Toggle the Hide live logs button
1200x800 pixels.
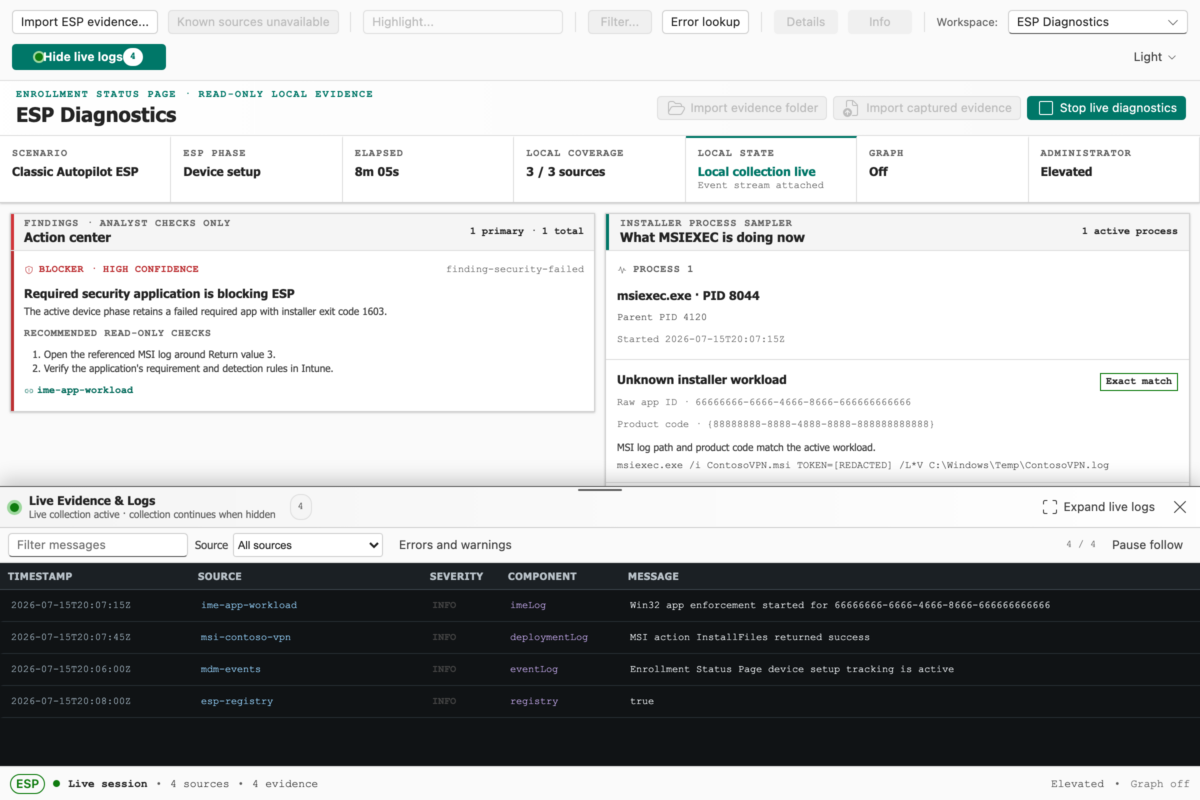coord(89,57)
